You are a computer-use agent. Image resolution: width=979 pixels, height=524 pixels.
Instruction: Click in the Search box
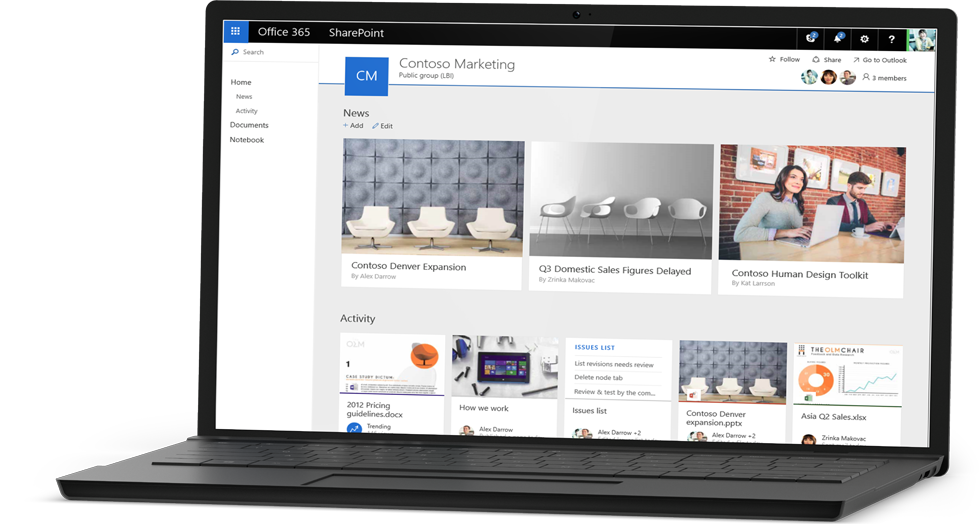(272, 52)
